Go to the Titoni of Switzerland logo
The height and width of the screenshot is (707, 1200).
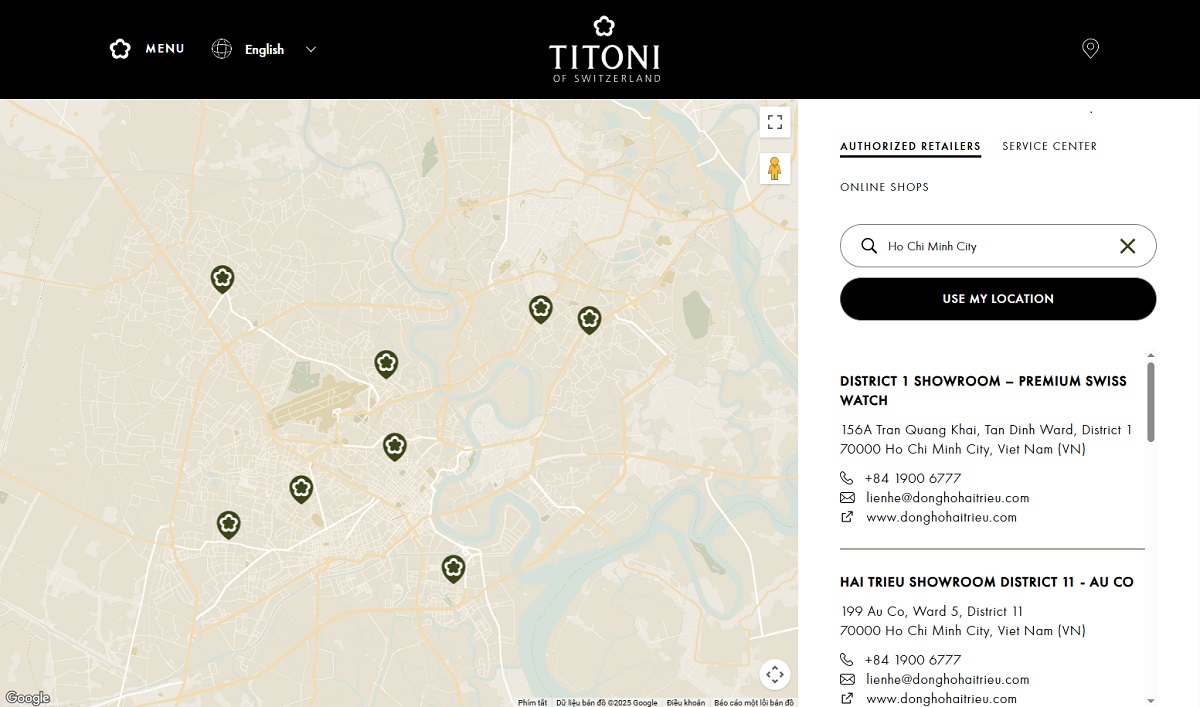[x=605, y=49]
